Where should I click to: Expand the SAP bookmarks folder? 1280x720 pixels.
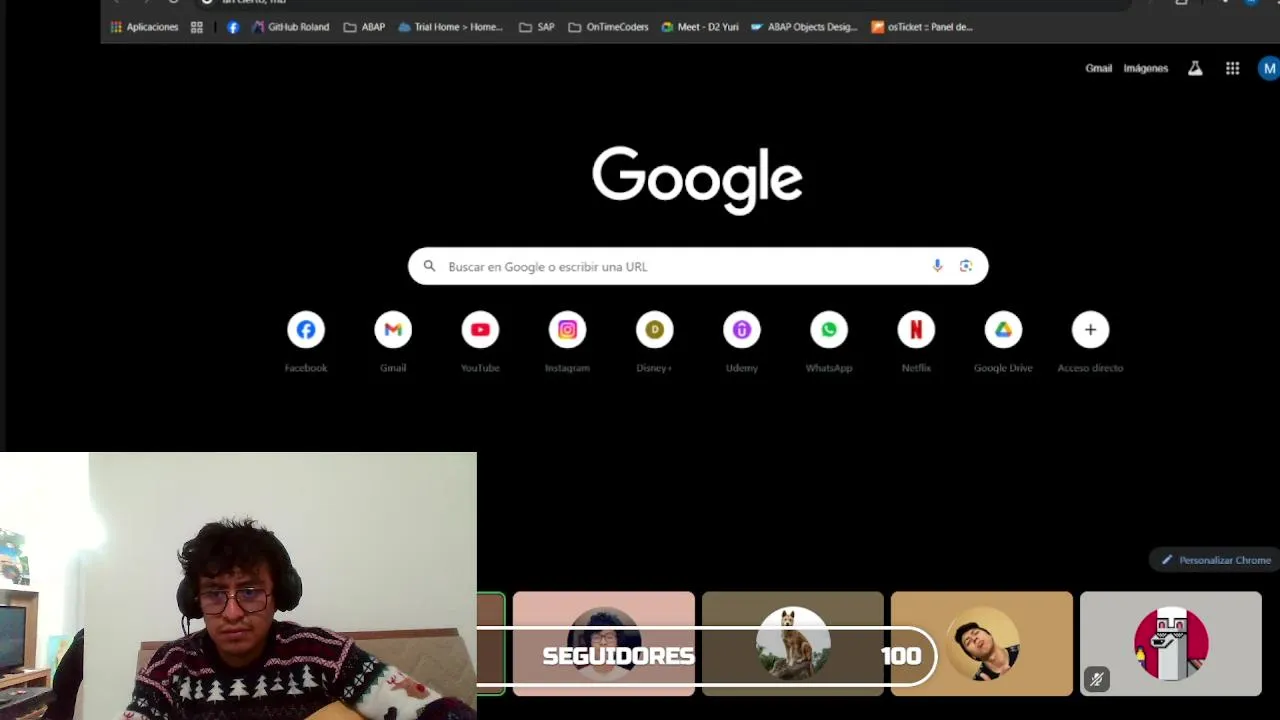(536, 27)
